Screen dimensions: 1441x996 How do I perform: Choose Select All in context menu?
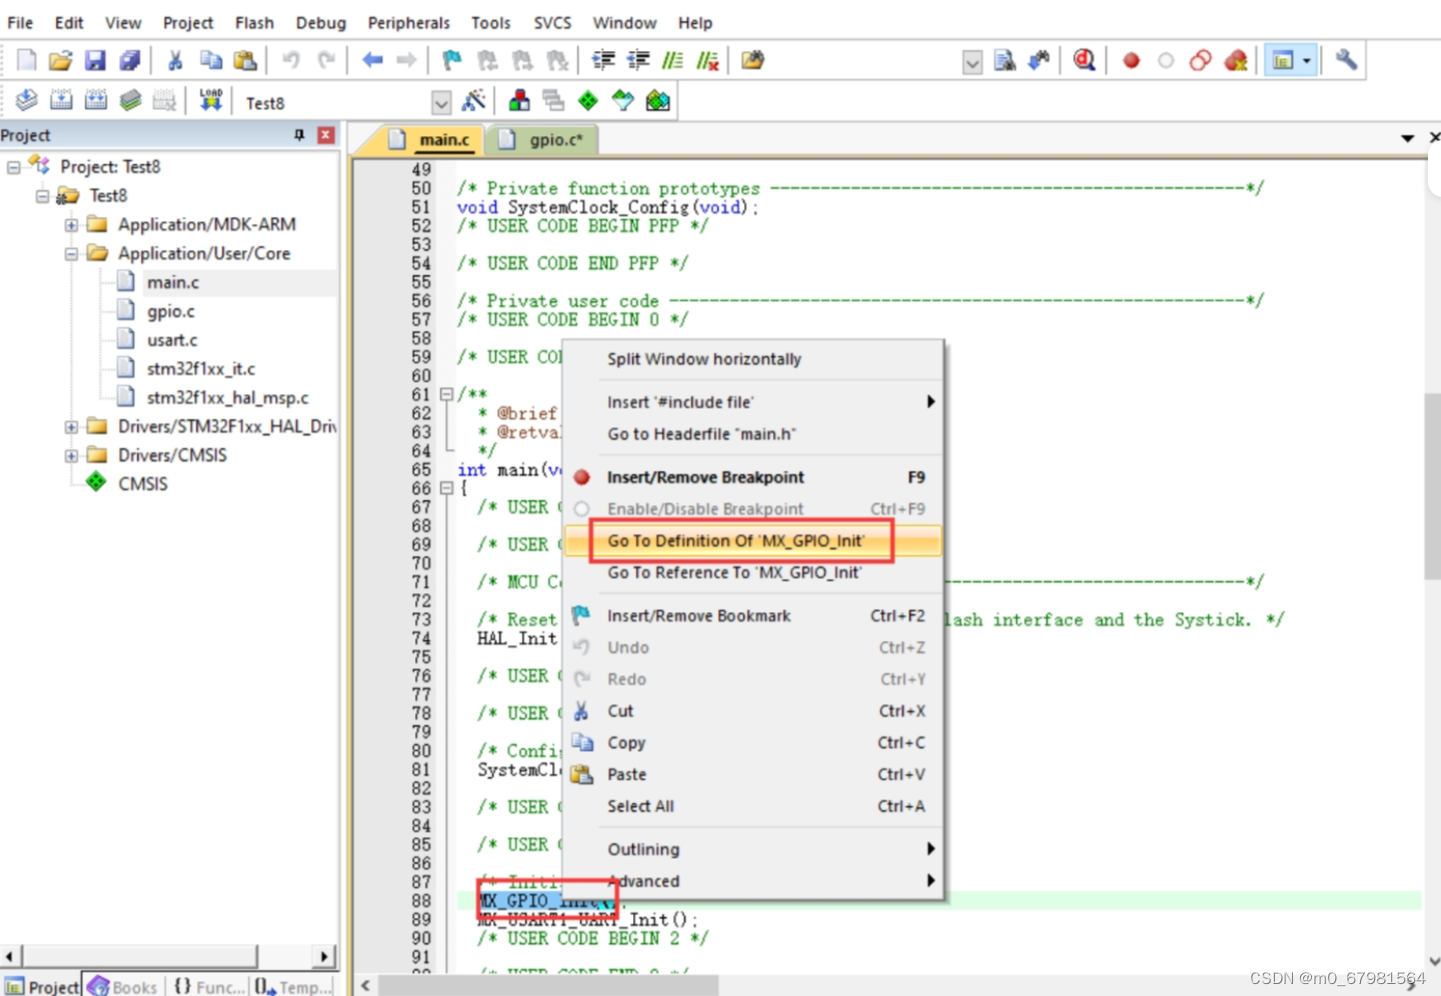(753, 806)
